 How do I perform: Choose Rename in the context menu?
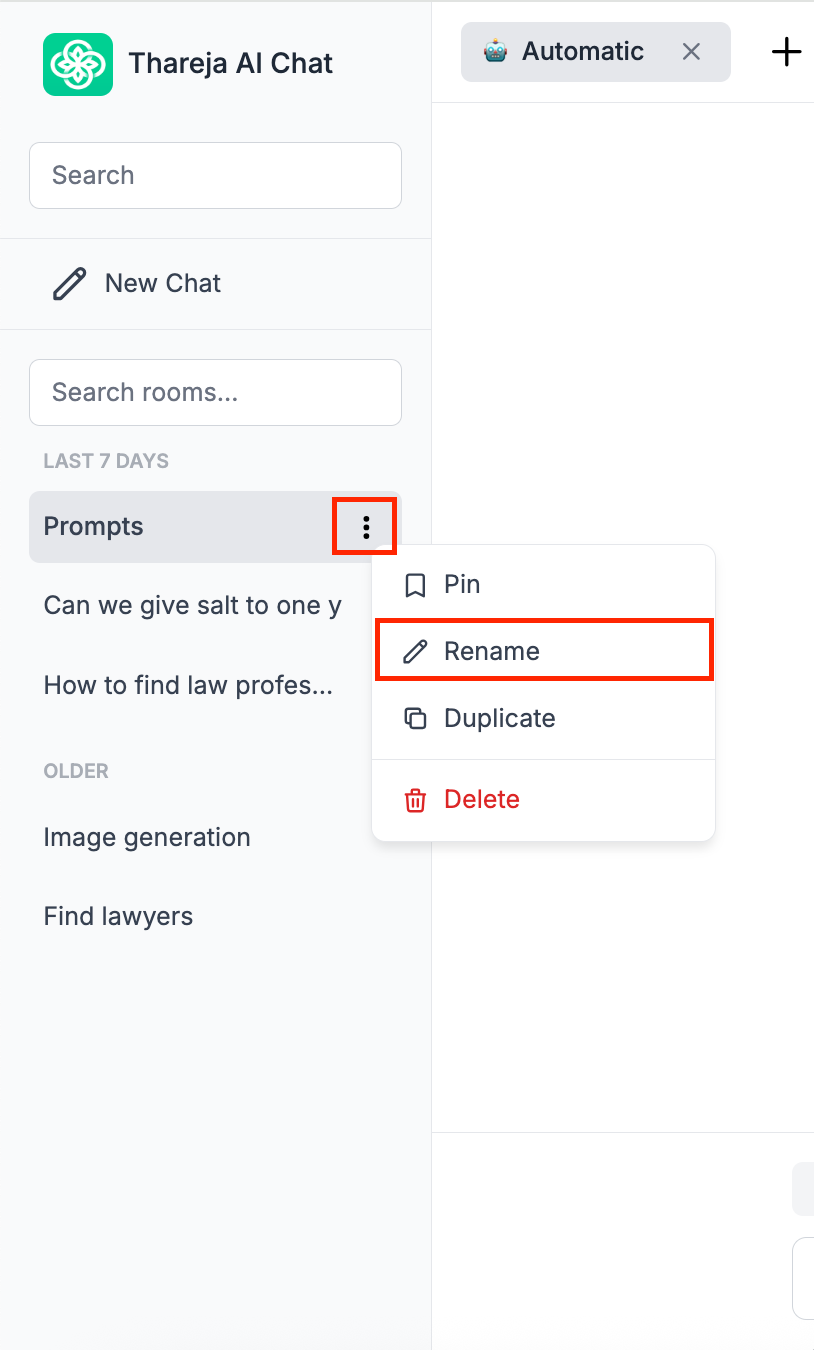tap(492, 652)
